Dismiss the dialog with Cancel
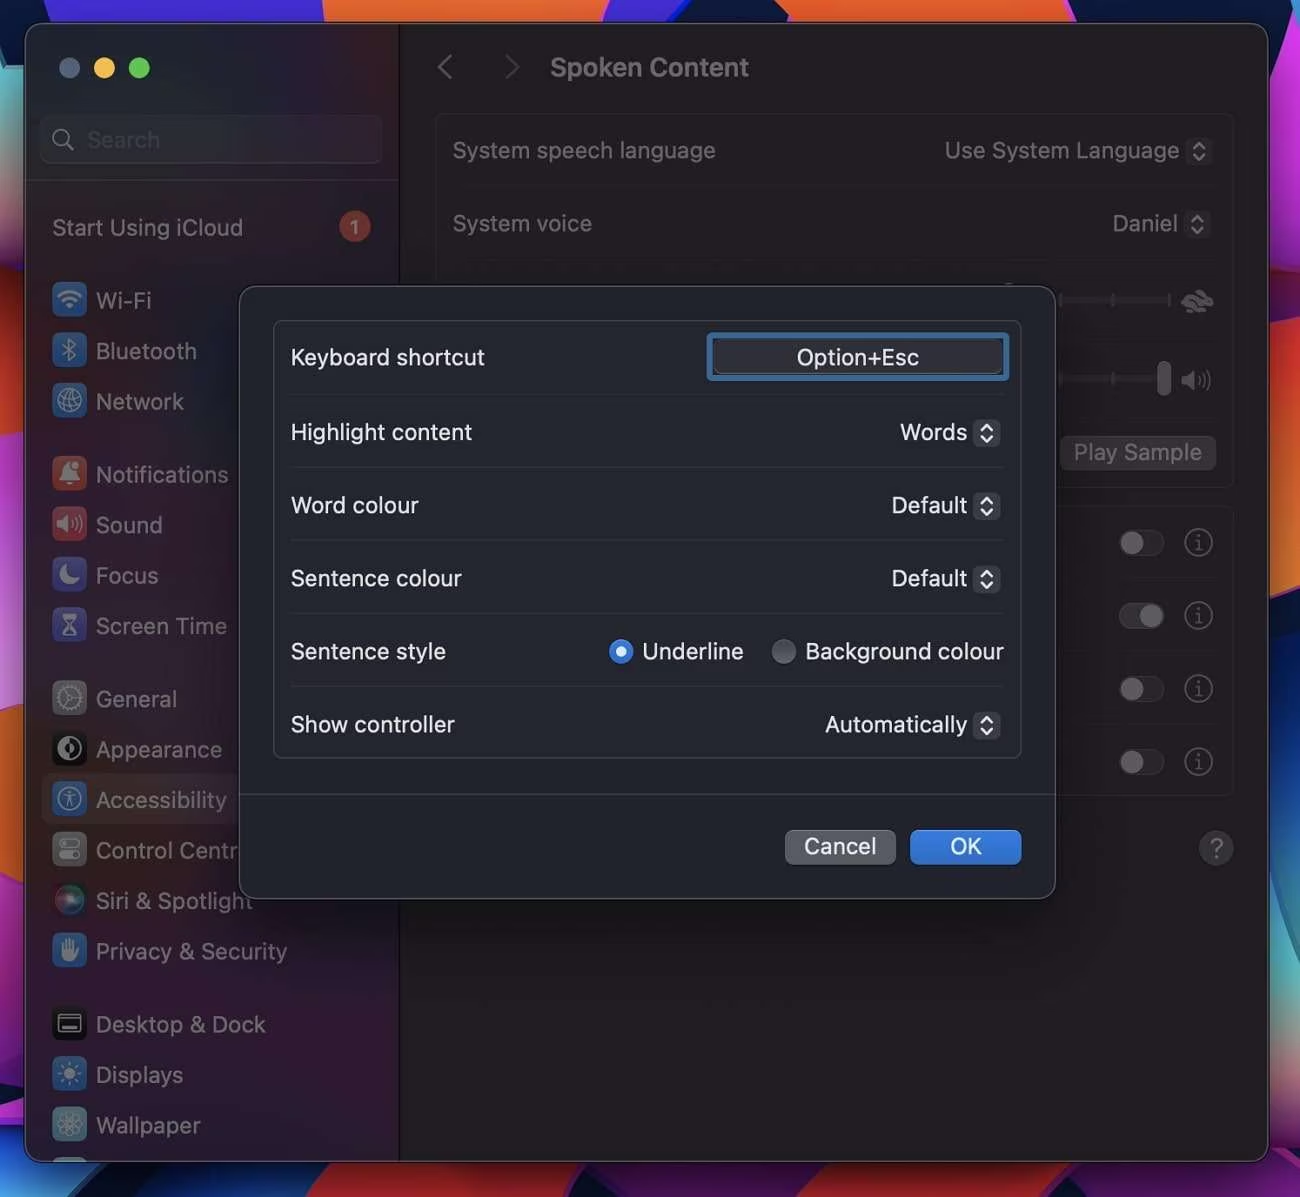 tap(839, 846)
